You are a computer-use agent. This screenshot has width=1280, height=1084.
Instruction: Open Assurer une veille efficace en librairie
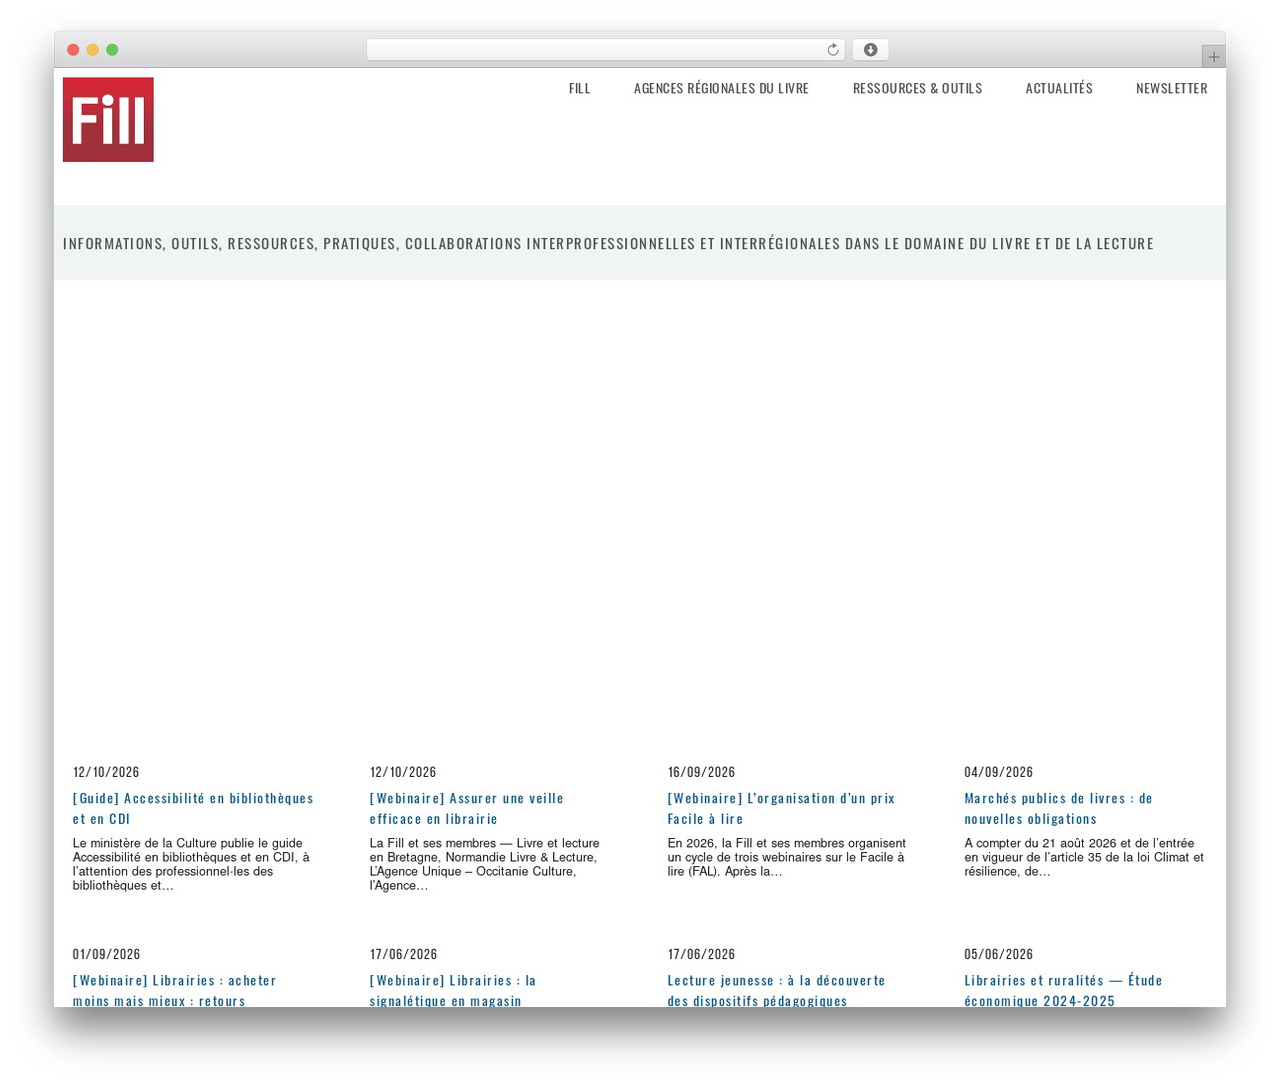(467, 808)
